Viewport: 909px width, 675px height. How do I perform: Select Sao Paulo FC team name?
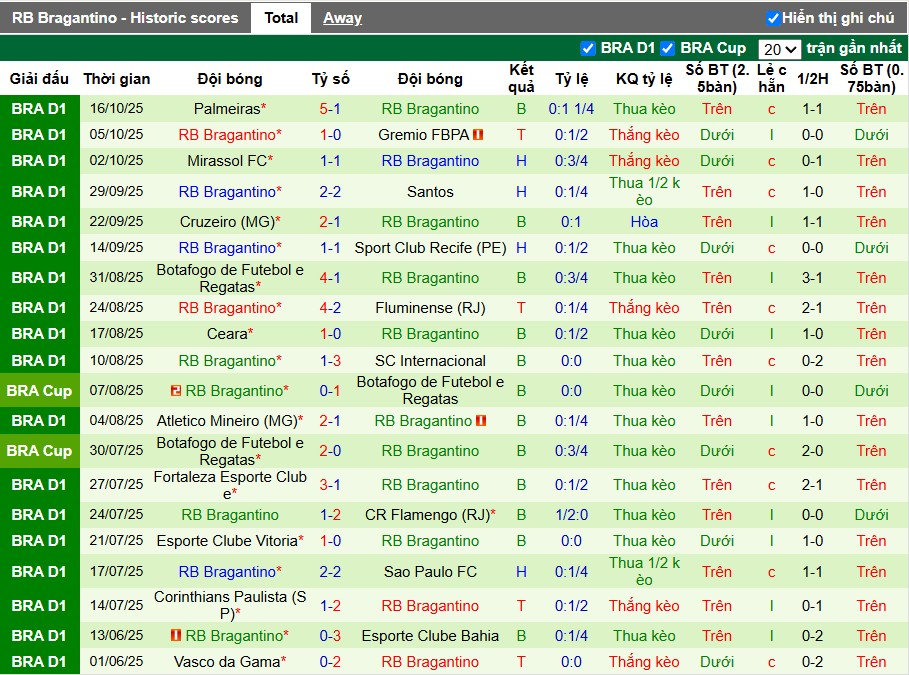tap(430, 572)
